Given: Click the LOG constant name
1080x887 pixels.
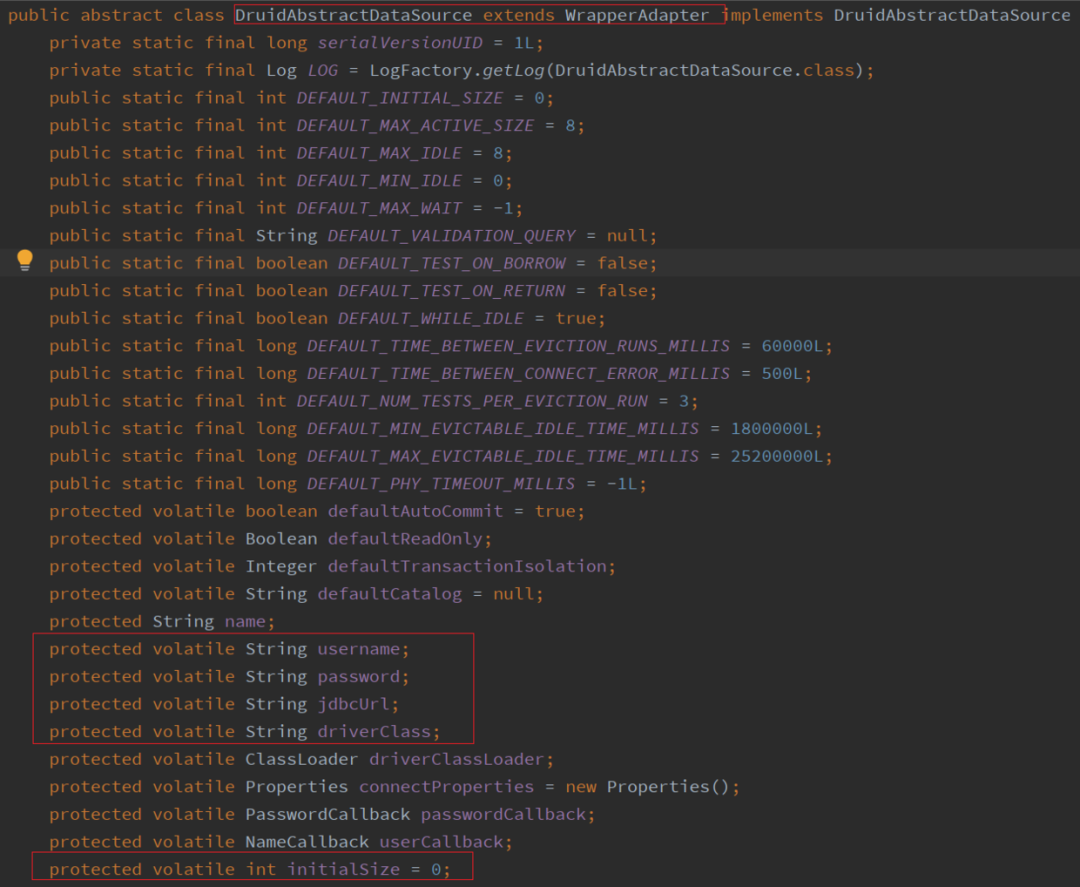Looking at the screenshot, I should pyautogui.click(x=322, y=70).
